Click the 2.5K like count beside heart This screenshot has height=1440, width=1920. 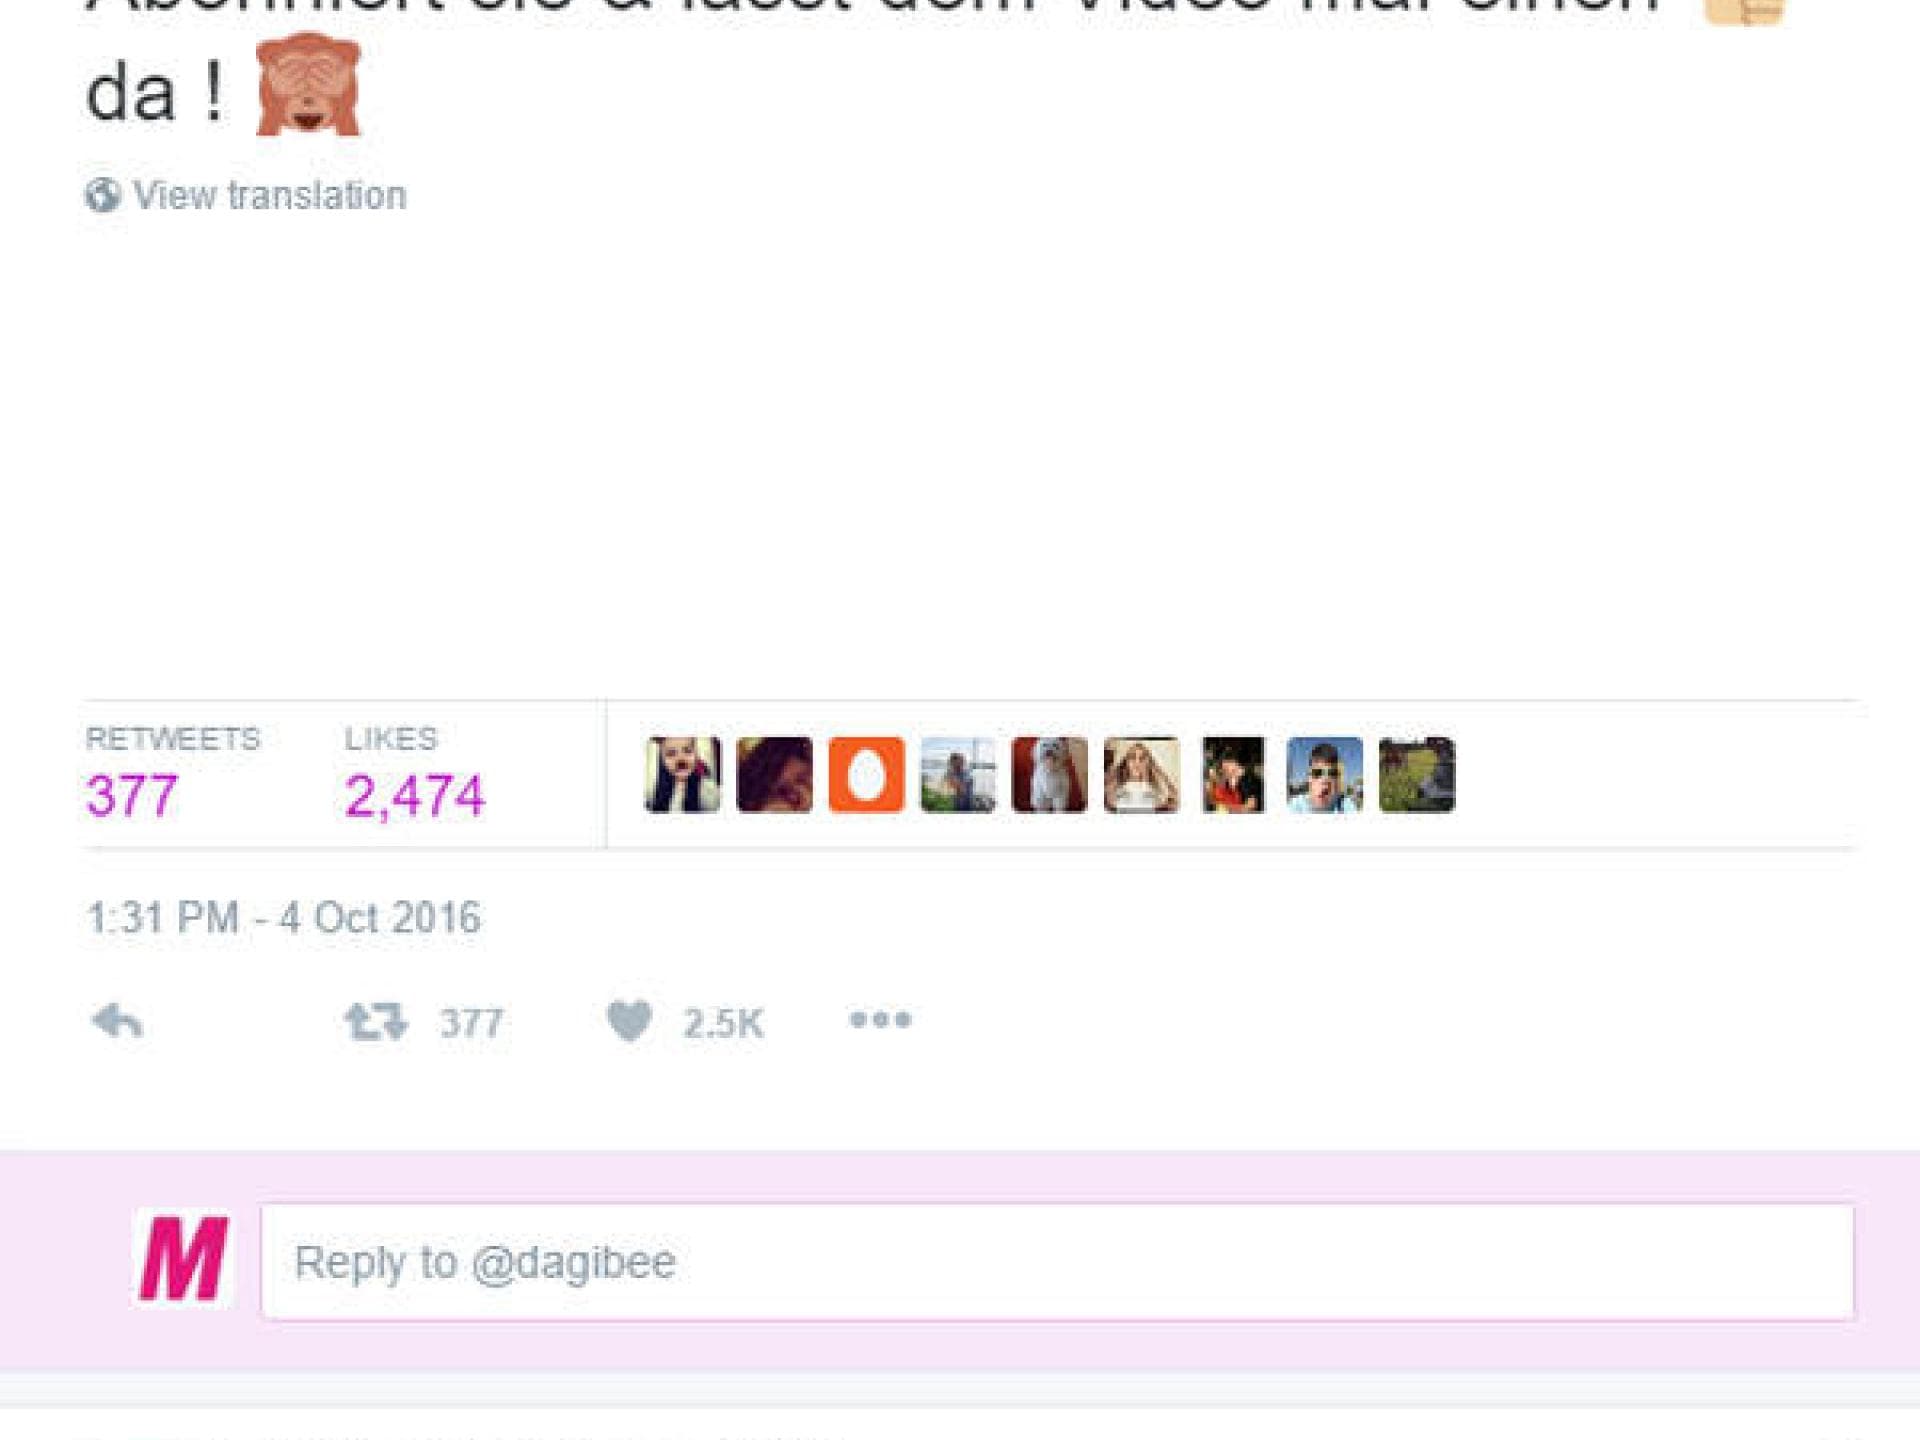(723, 1023)
